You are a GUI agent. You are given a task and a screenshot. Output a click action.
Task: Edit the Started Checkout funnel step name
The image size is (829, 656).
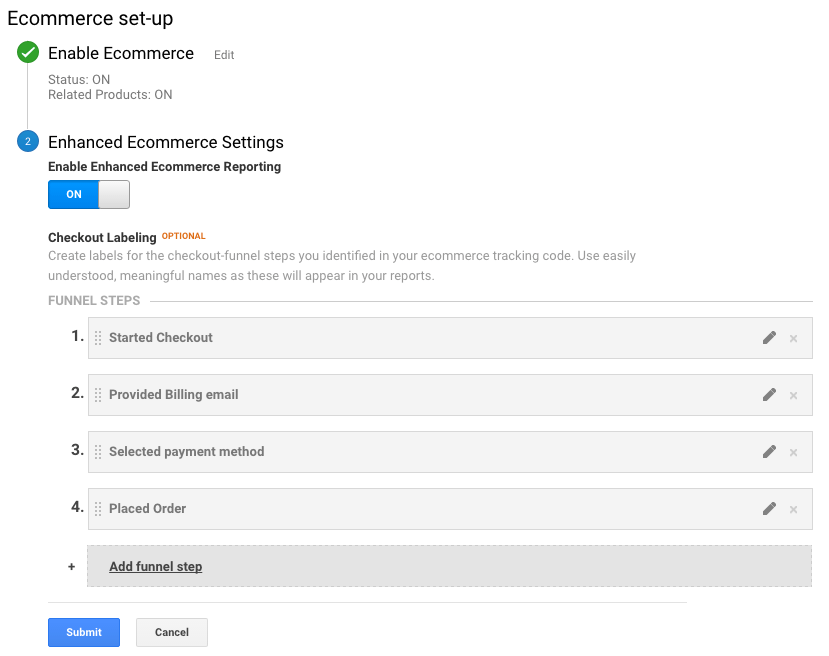point(769,338)
